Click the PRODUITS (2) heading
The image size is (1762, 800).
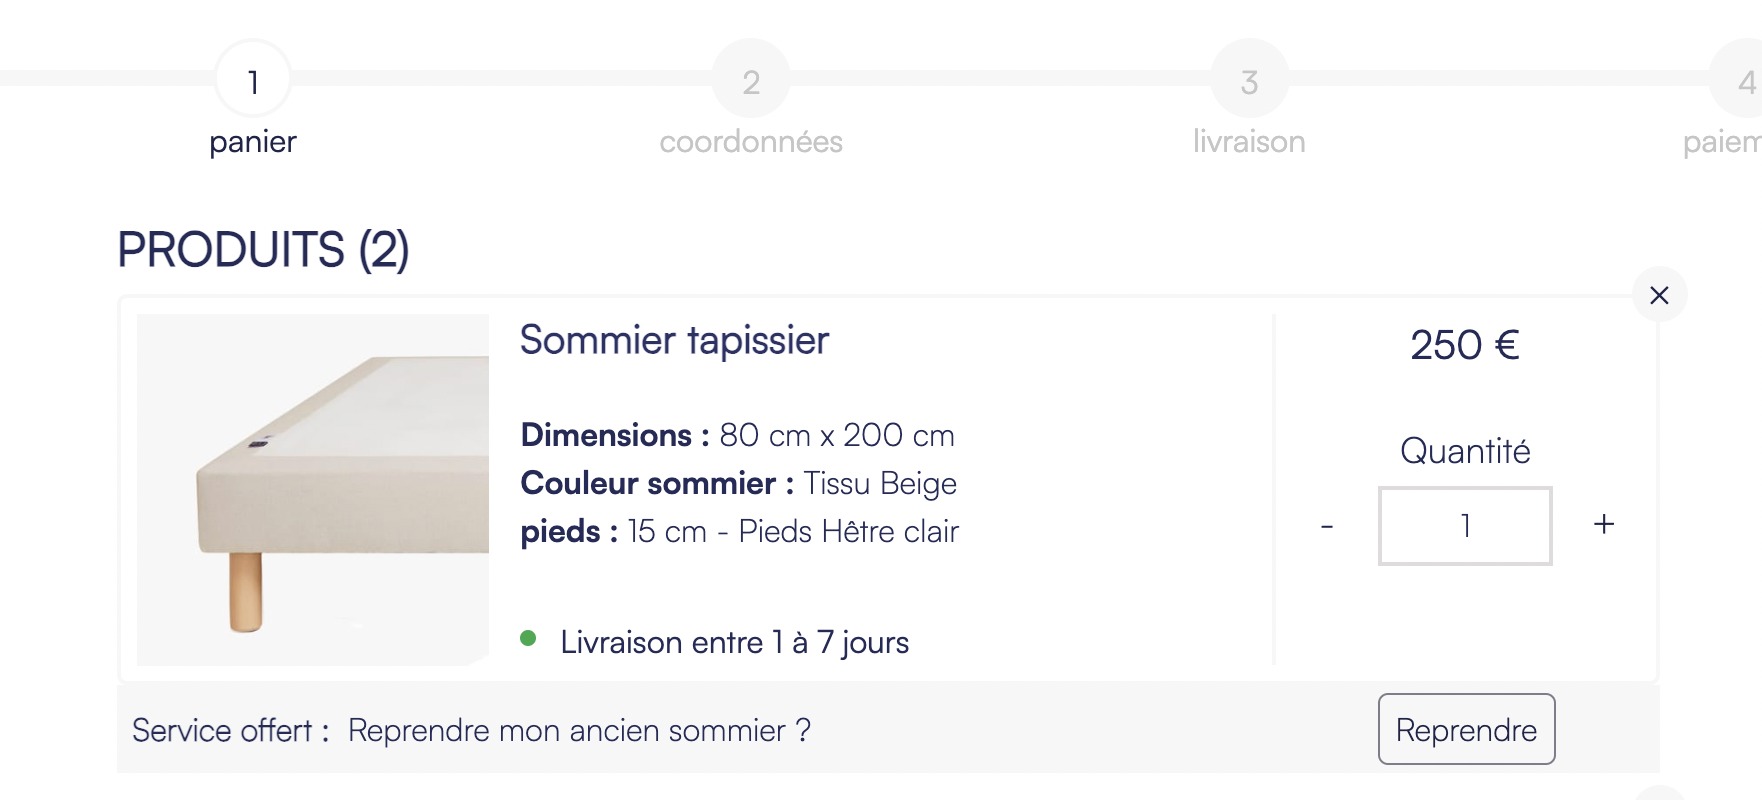[264, 250]
